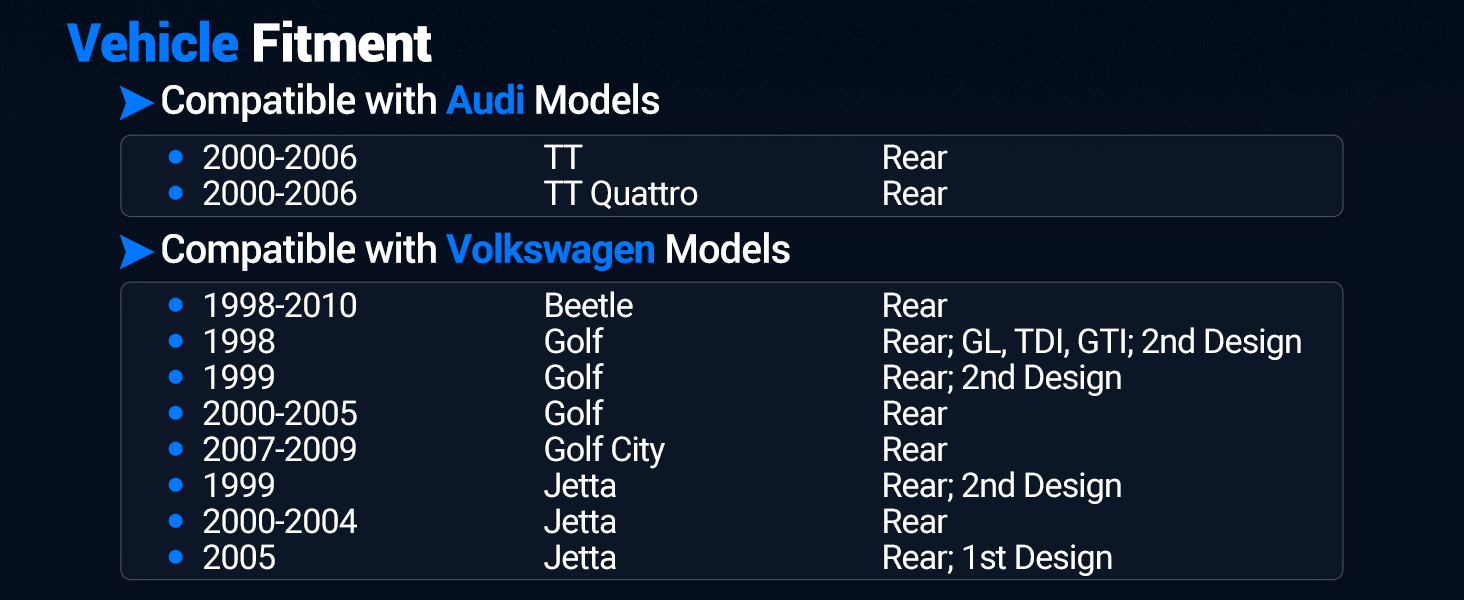Click "Rear; GL, TDI, GTI; 2nd Design" text
The height and width of the screenshot is (600, 1464).
pyautogui.click(x=1092, y=342)
